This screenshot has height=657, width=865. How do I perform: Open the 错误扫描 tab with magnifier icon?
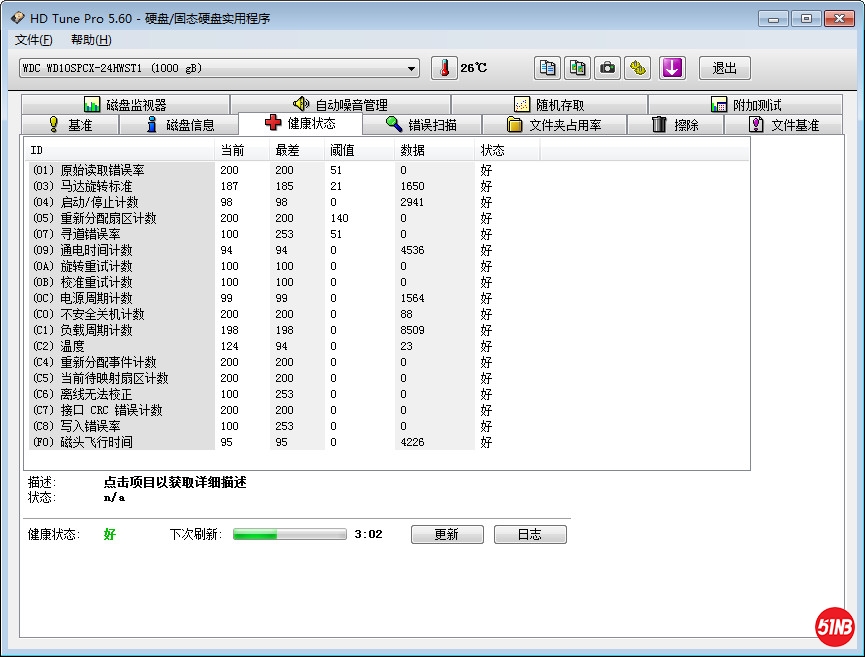click(421, 125)
